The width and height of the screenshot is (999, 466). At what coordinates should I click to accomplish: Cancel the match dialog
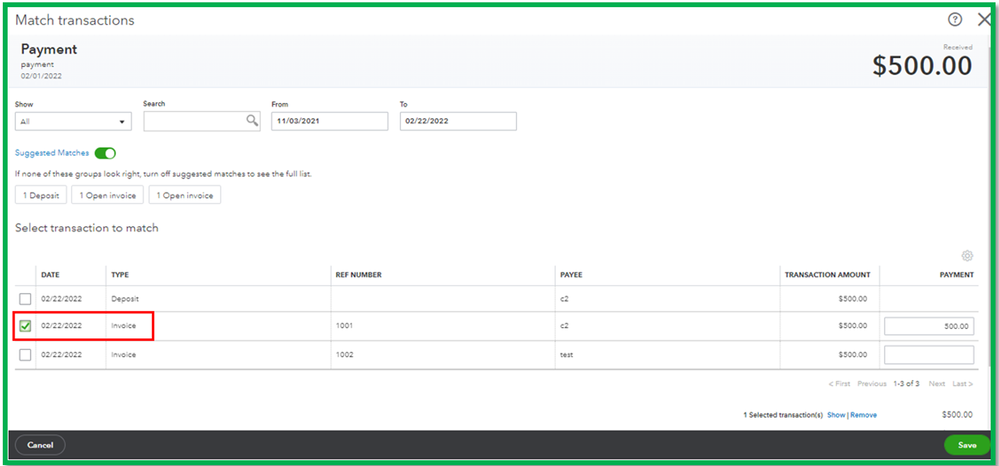click(40, 445)
